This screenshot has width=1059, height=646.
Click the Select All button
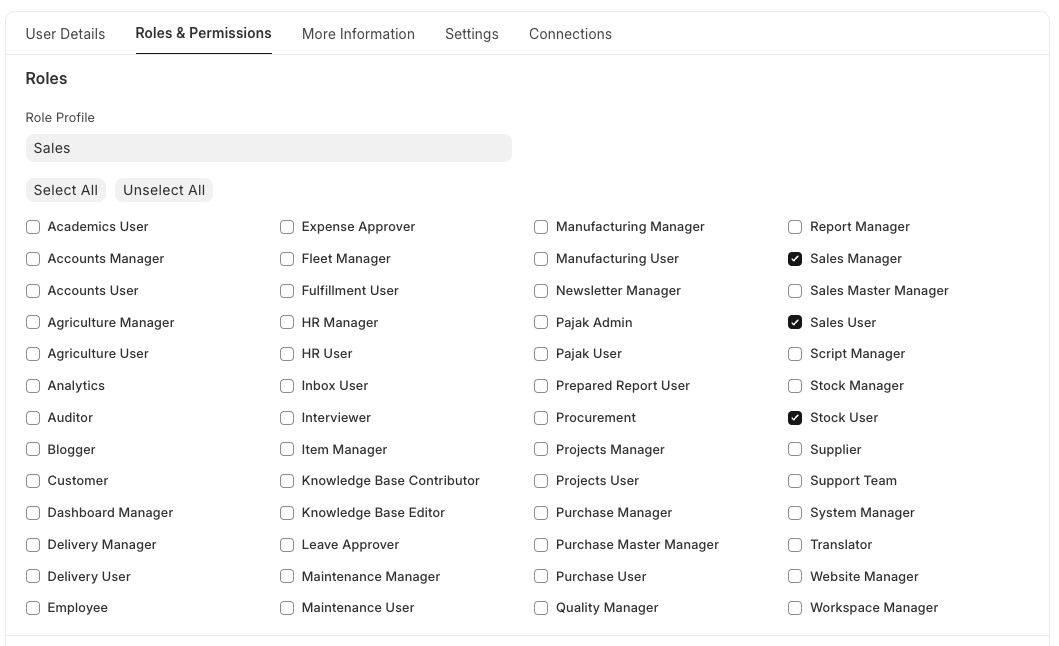[65, 190]
